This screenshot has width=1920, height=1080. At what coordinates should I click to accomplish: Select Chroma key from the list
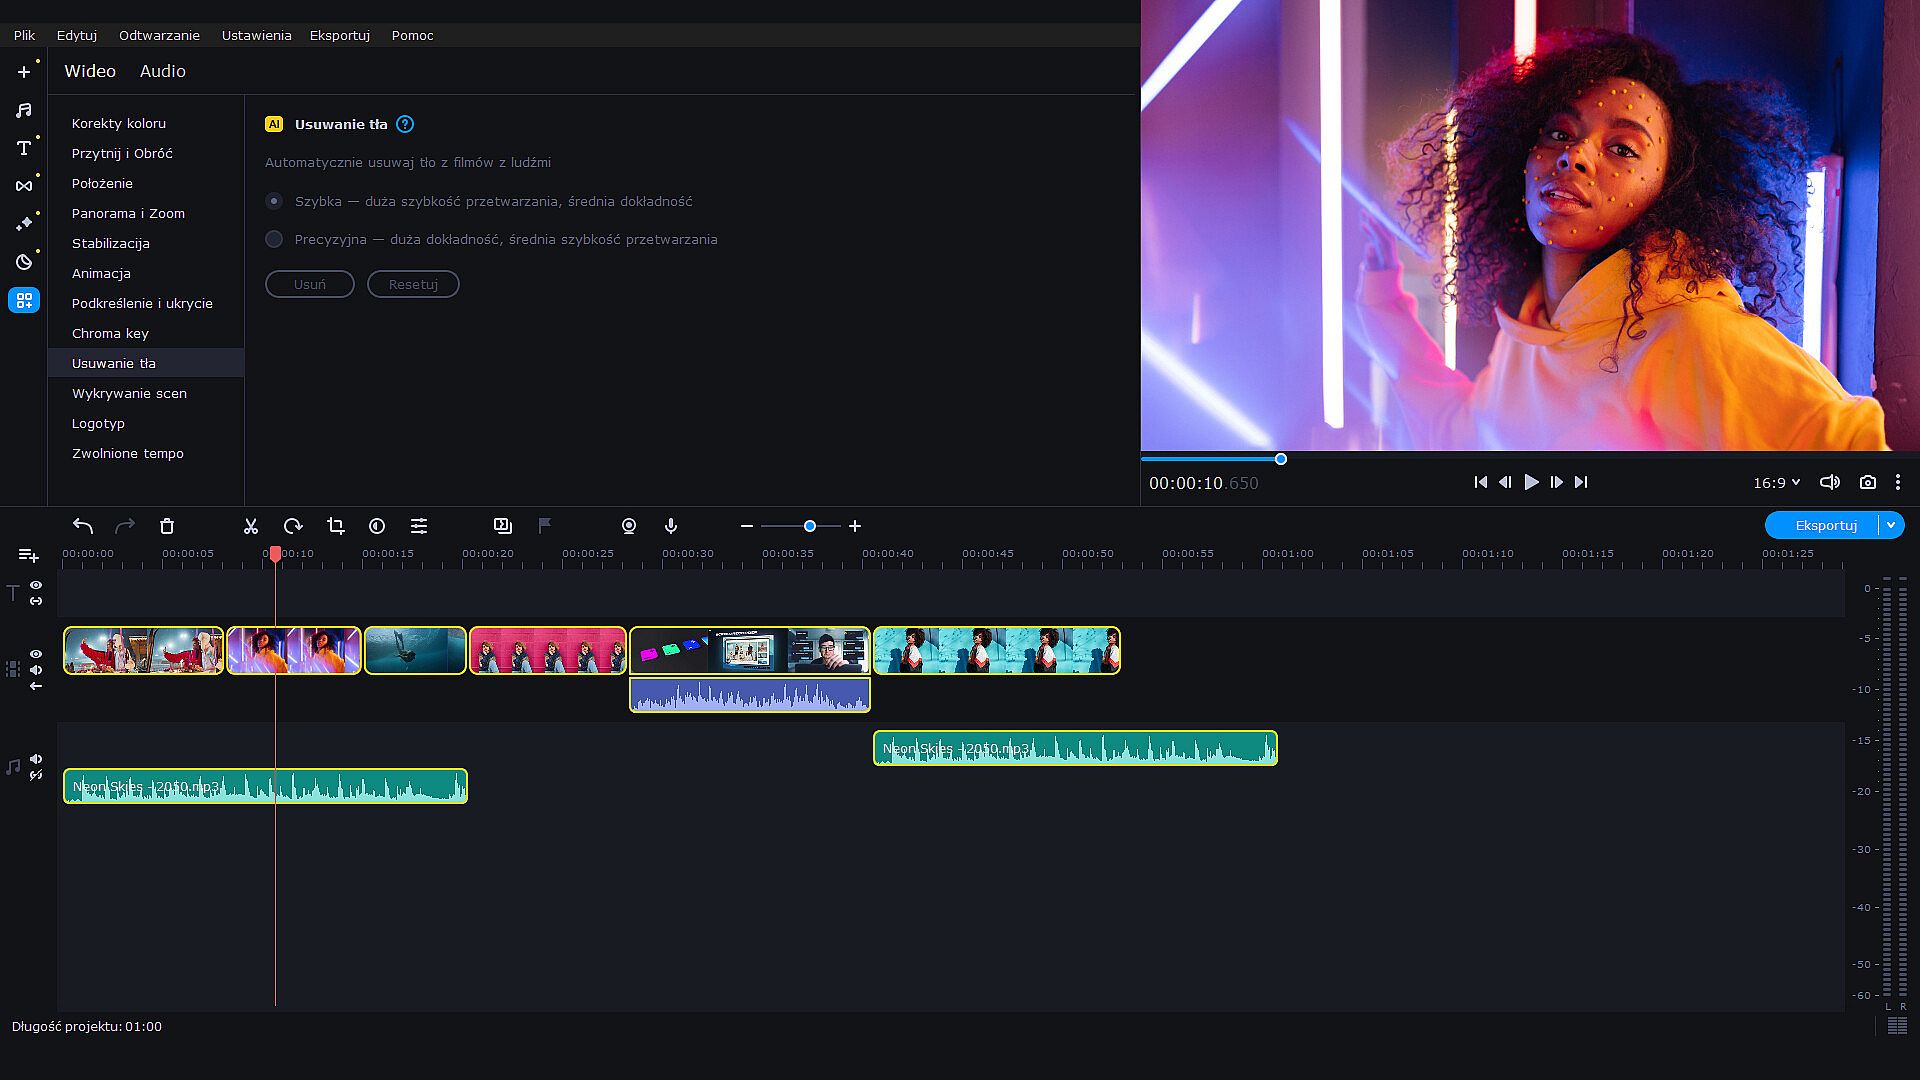click(110, 333)
